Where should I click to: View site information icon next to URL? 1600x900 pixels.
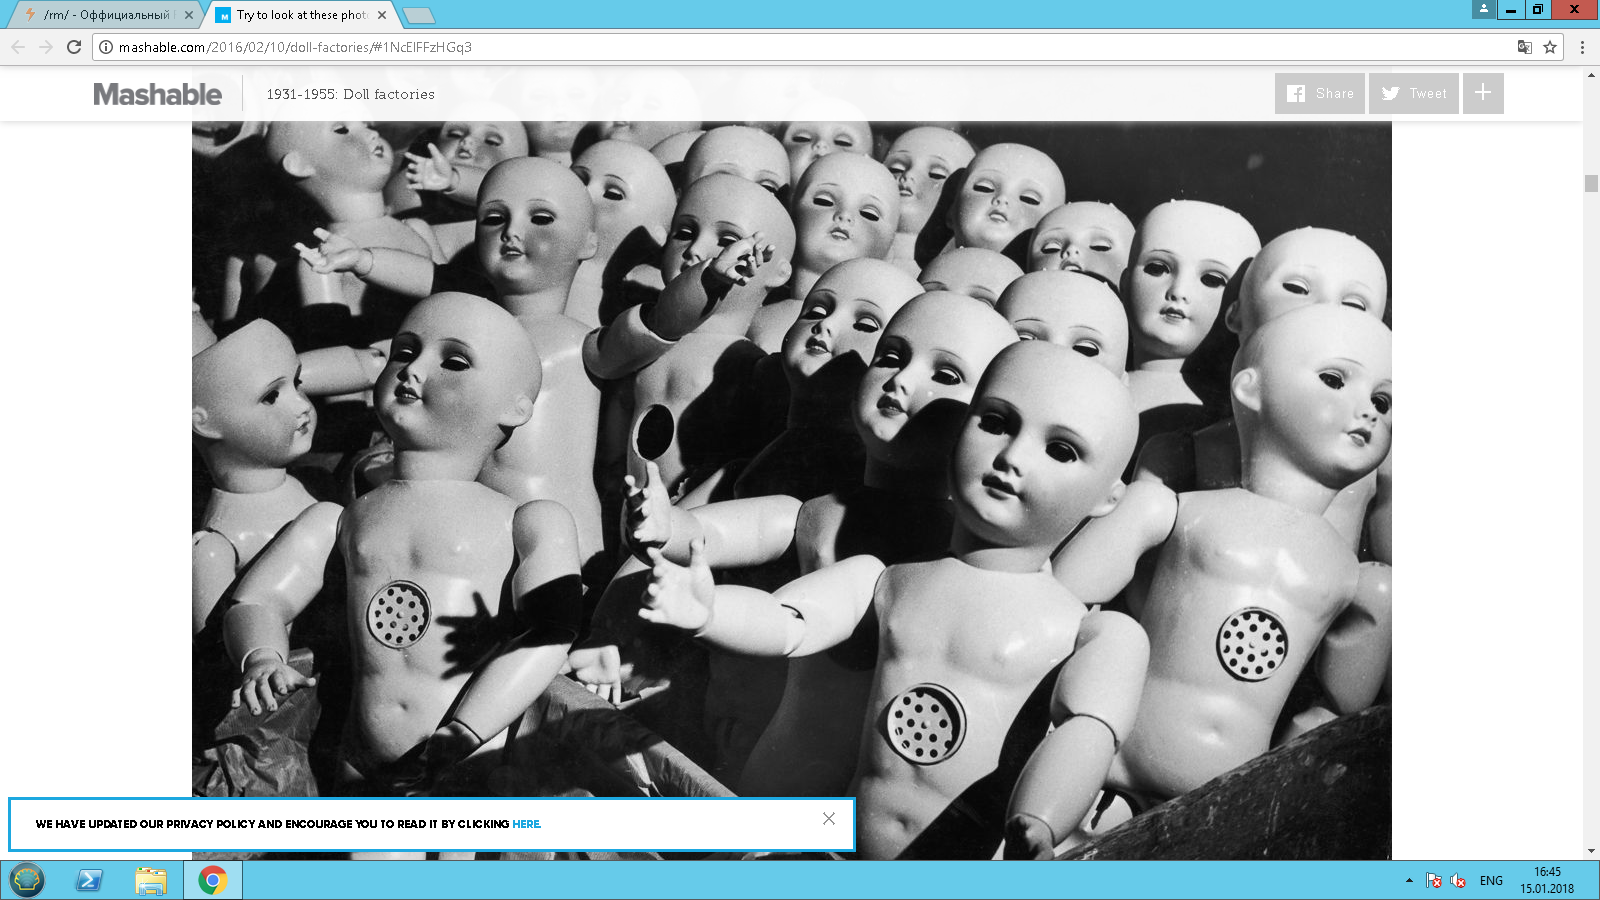coord(106,47)
